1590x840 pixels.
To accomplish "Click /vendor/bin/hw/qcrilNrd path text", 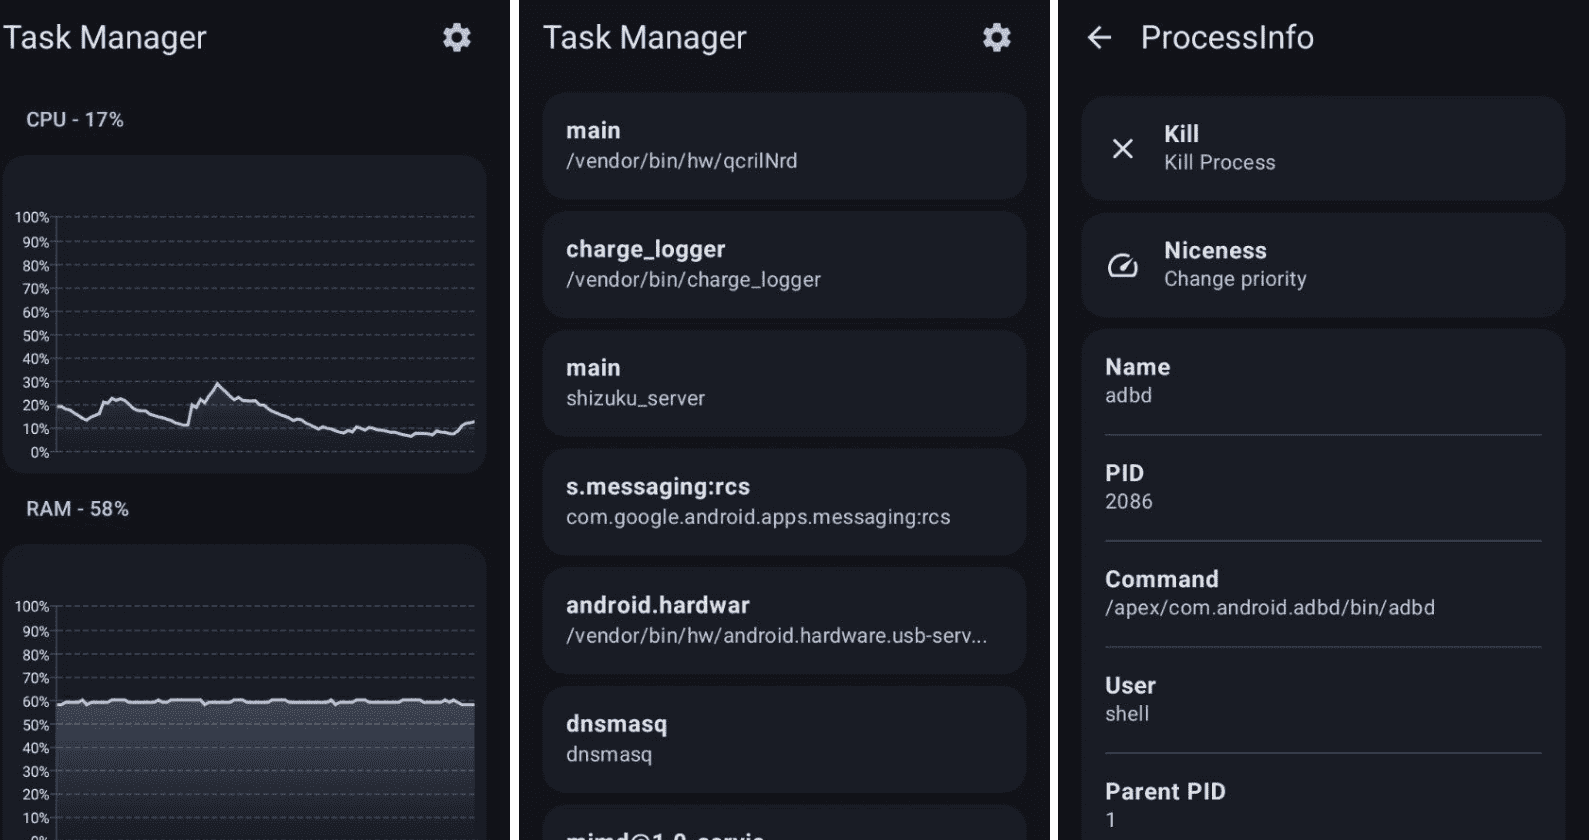I will (682, 161).
